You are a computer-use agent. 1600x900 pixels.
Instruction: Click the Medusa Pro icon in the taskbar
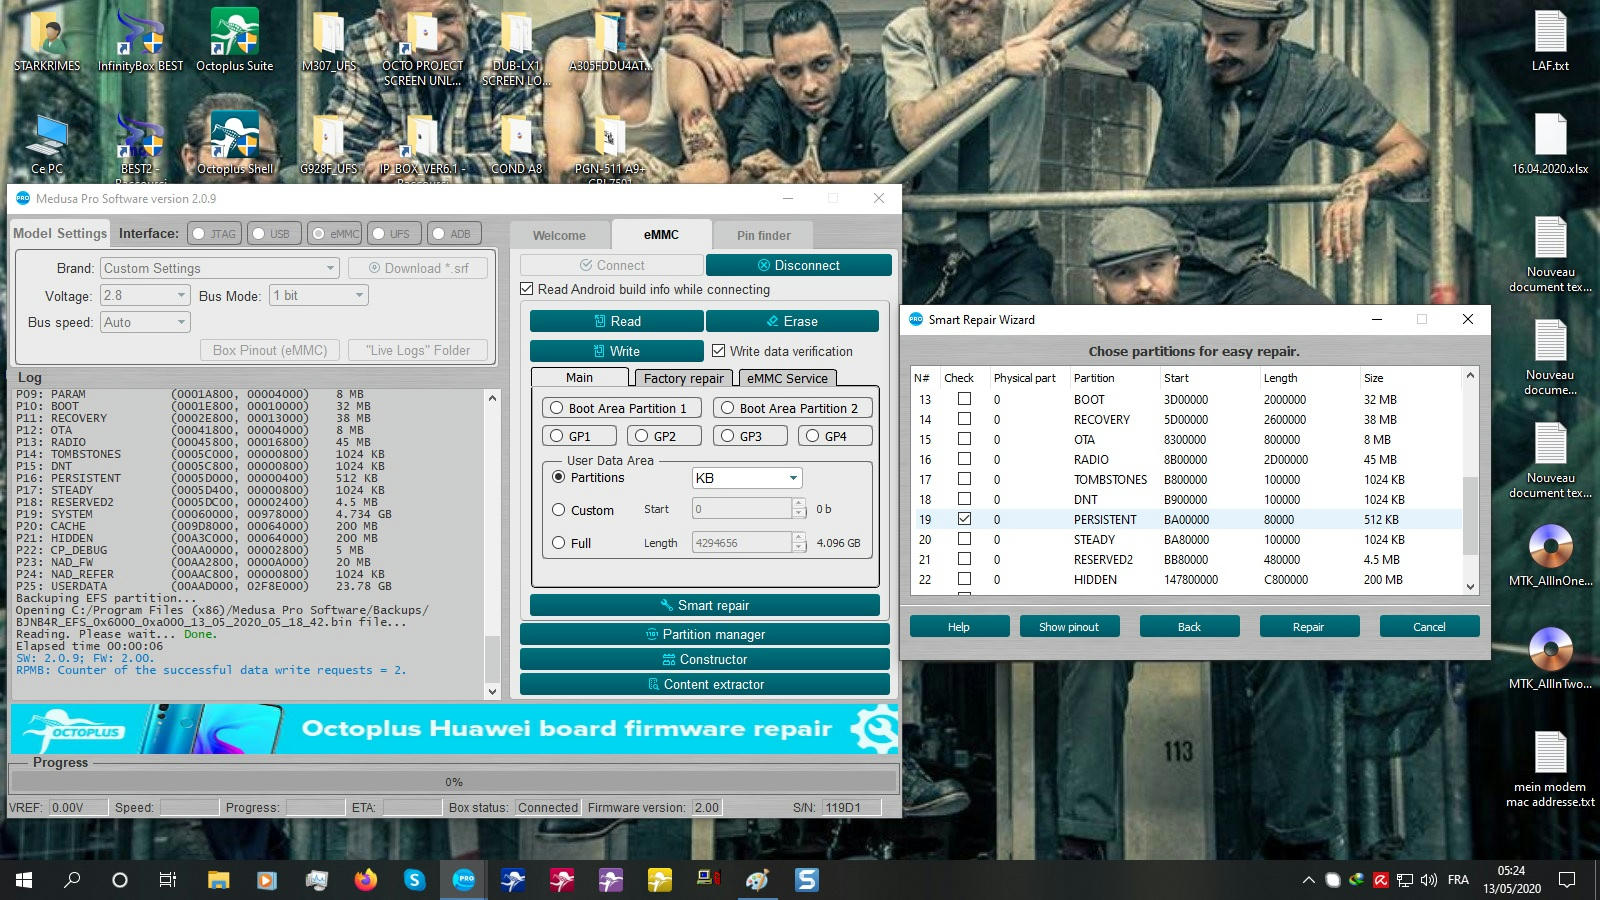tap(464, 881)
